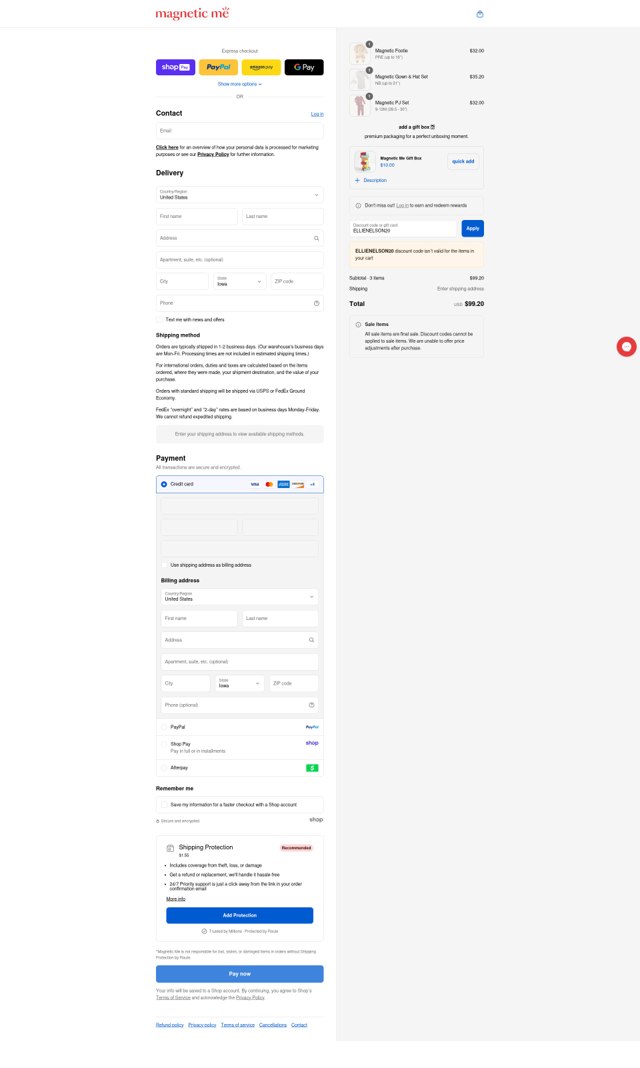
Task: Open Terms of service footer link
Action: pos(238,1025)
